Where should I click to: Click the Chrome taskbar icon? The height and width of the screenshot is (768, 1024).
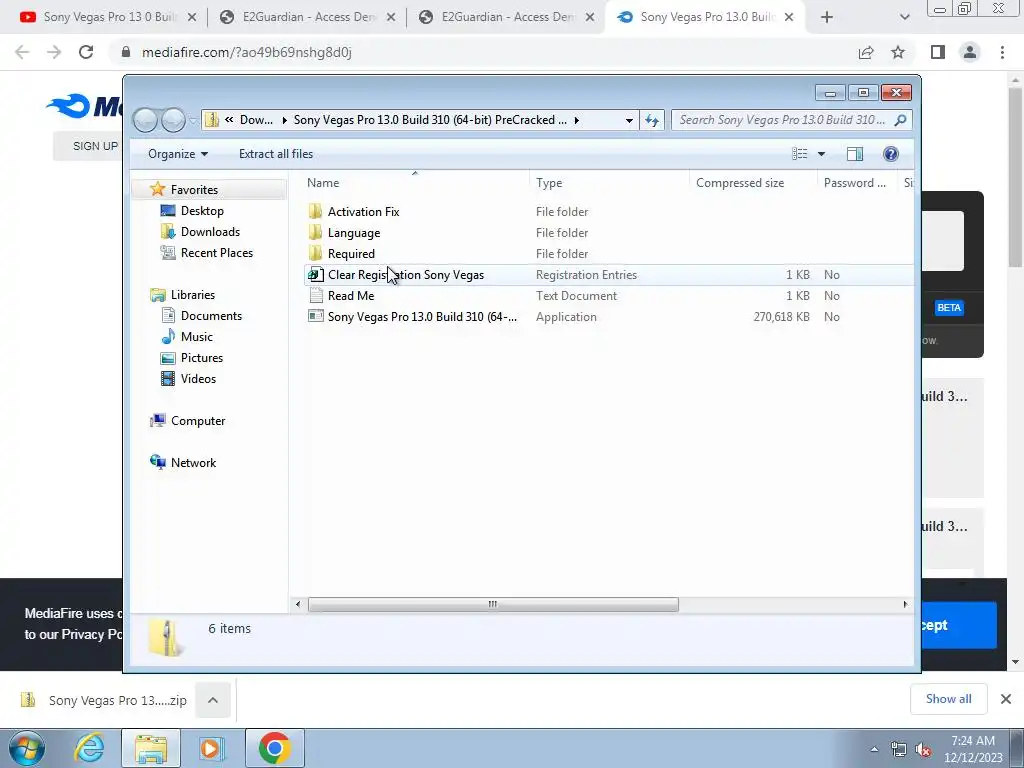274,748
